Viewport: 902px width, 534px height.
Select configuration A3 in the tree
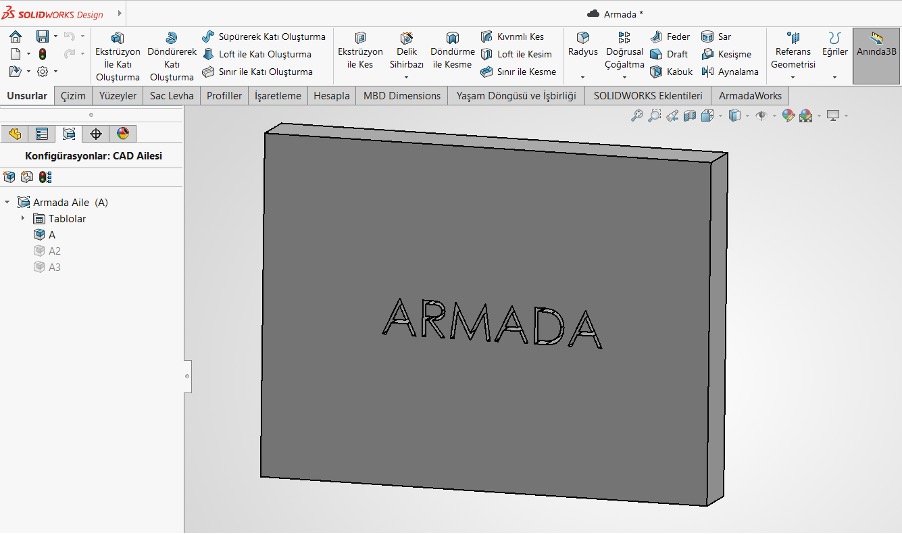47,267
